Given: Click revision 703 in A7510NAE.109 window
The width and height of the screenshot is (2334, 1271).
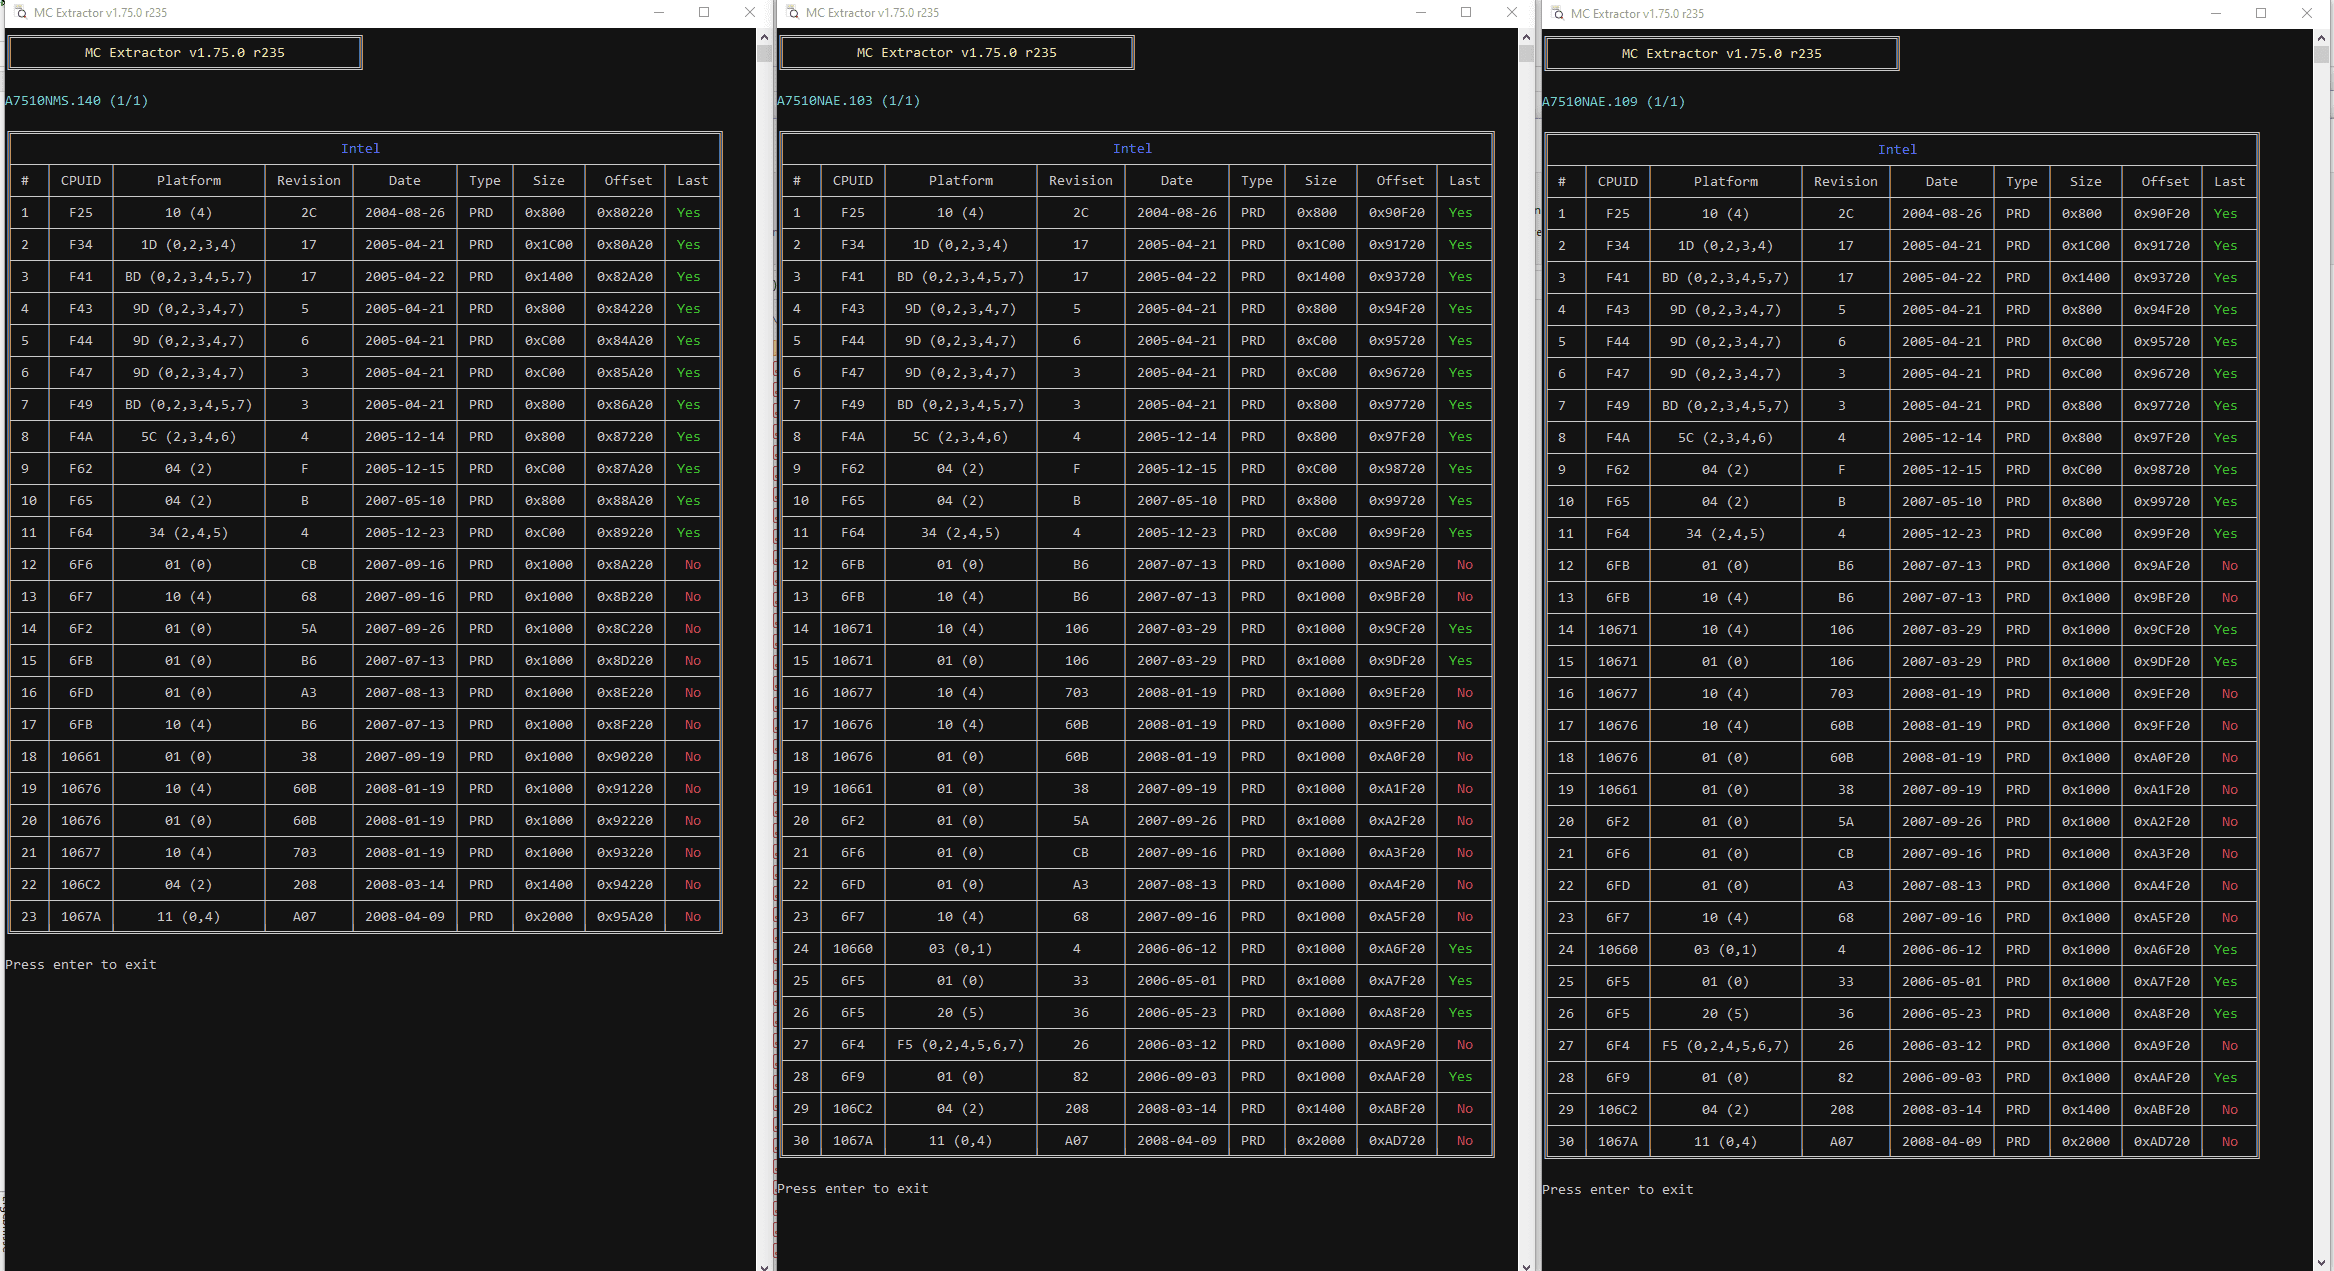Looking at the screenshot, I should click(x=1842, y=694).
